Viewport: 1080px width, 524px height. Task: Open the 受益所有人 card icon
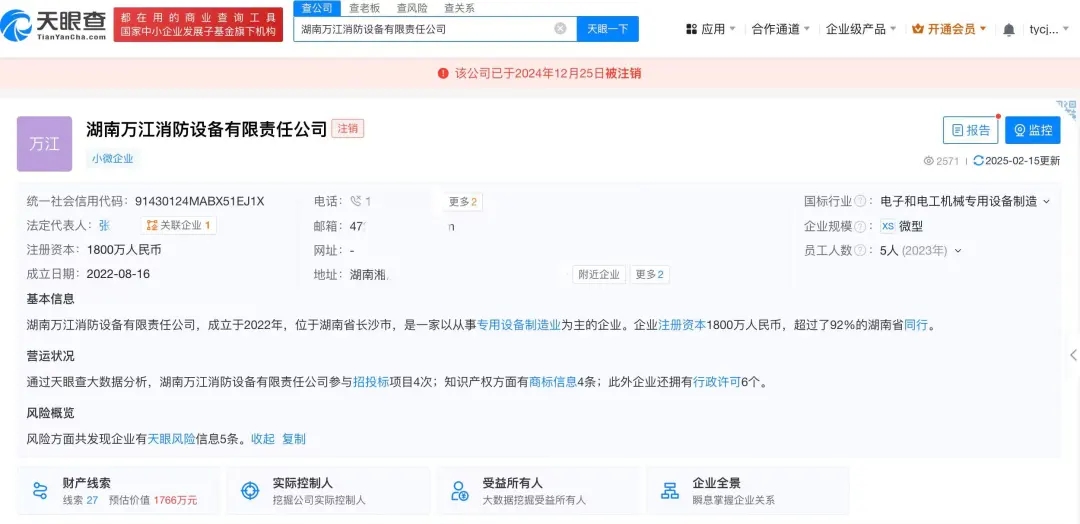[x=459, y=491]
